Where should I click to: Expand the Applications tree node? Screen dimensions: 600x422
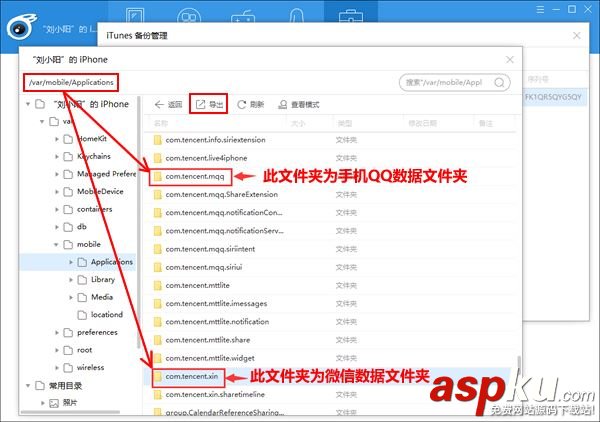point(71,262)
